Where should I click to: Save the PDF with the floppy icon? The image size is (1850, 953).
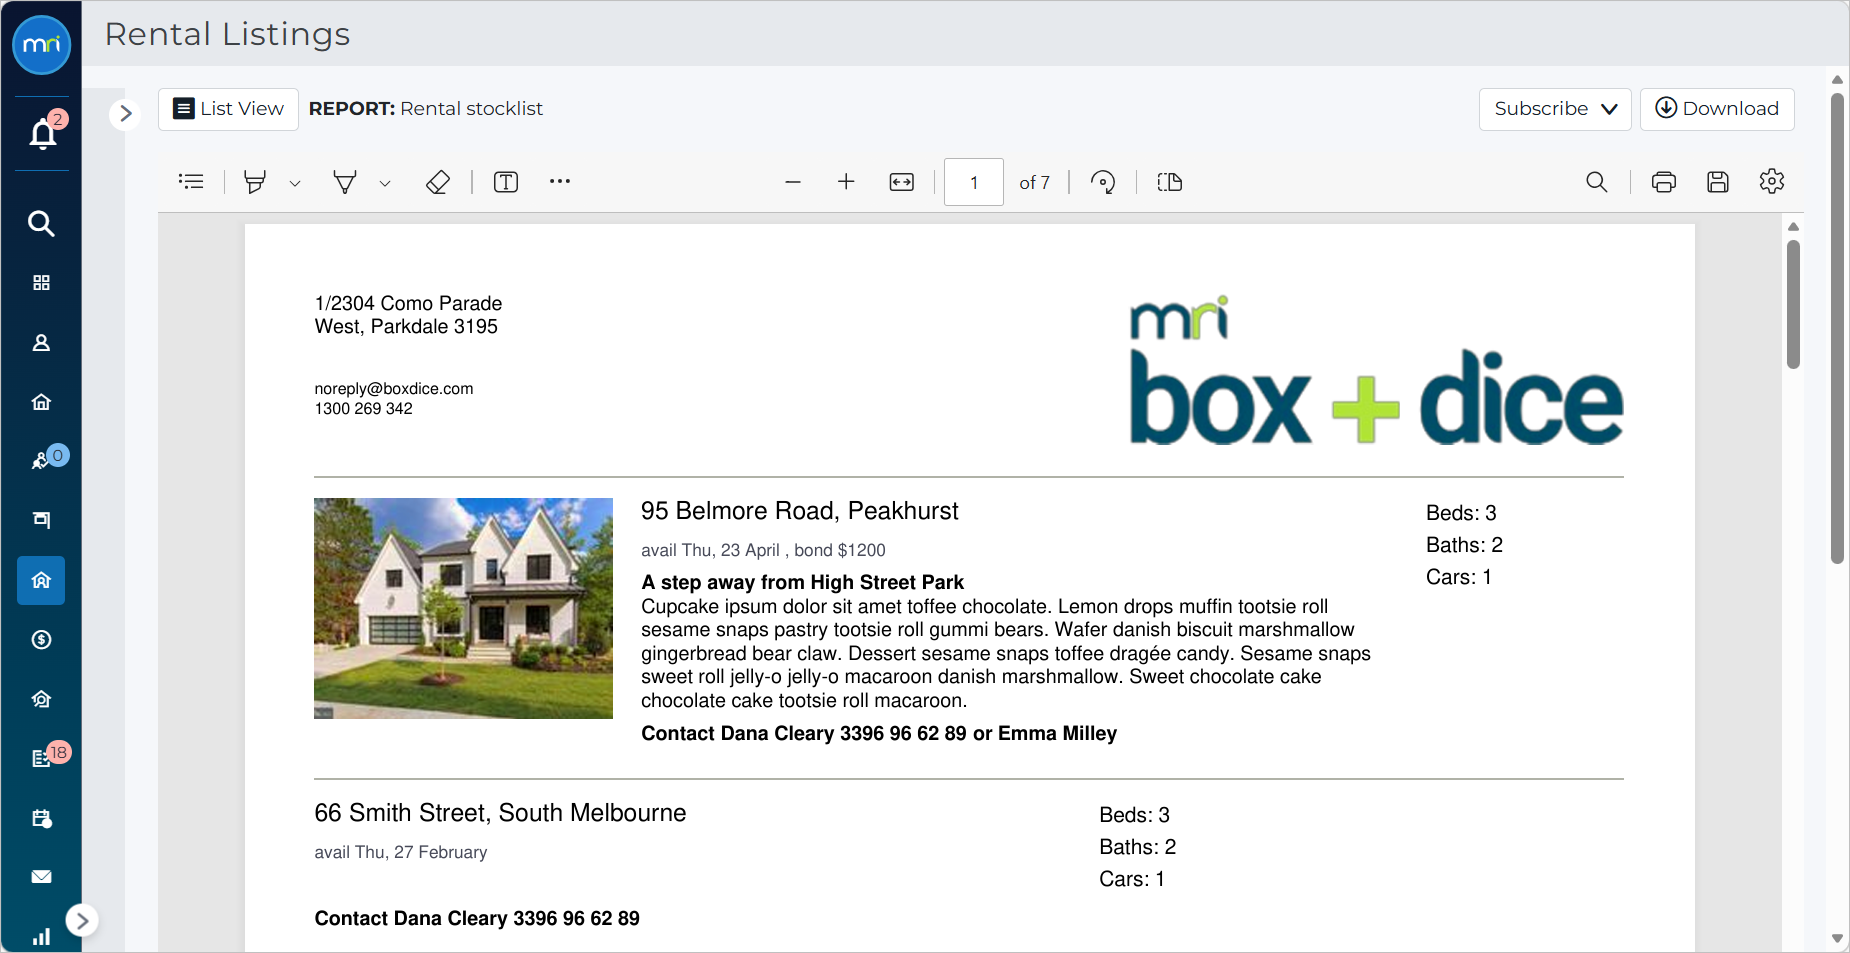coord(1718,182)
